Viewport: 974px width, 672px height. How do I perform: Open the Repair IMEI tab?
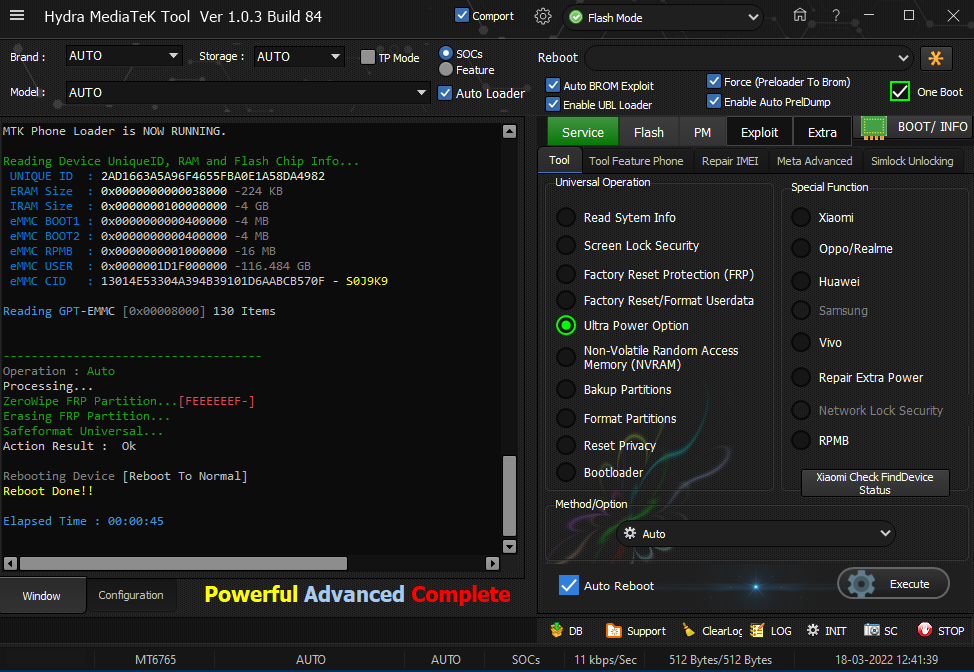730,161
